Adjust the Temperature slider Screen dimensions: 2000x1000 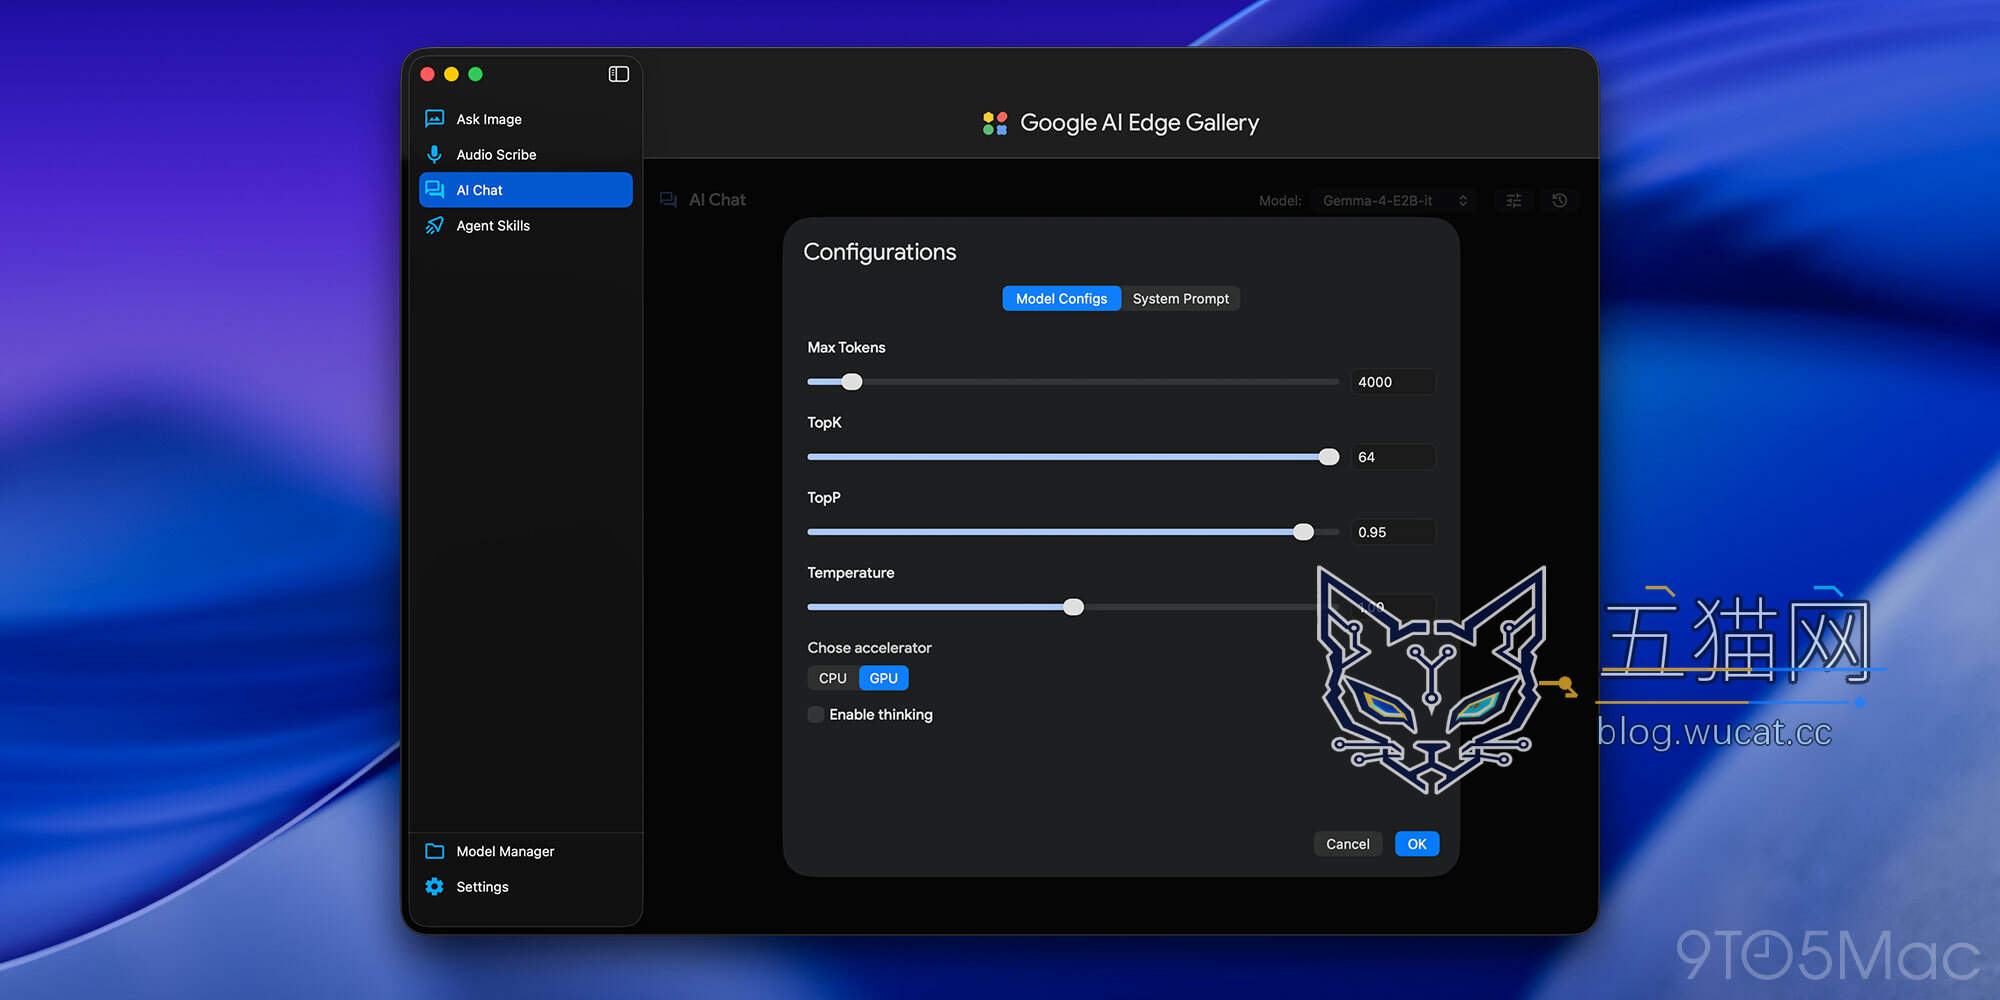coord(1073,607)
